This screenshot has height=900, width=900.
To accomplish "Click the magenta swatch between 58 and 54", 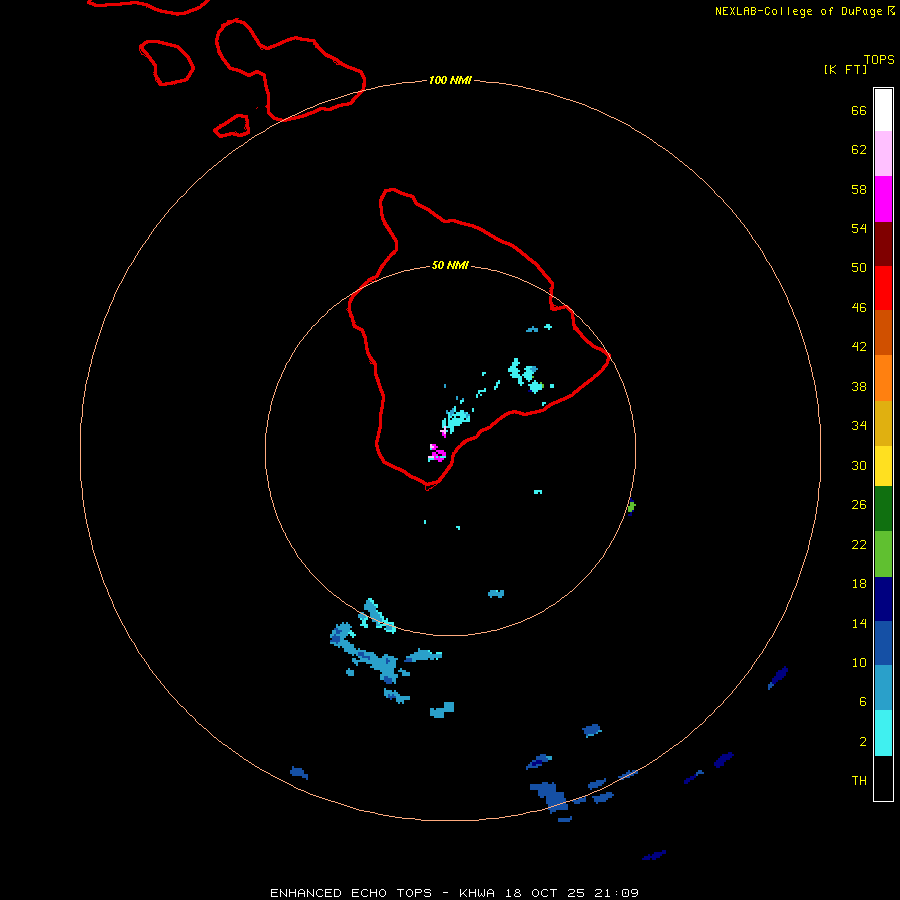I will (883, 199).
